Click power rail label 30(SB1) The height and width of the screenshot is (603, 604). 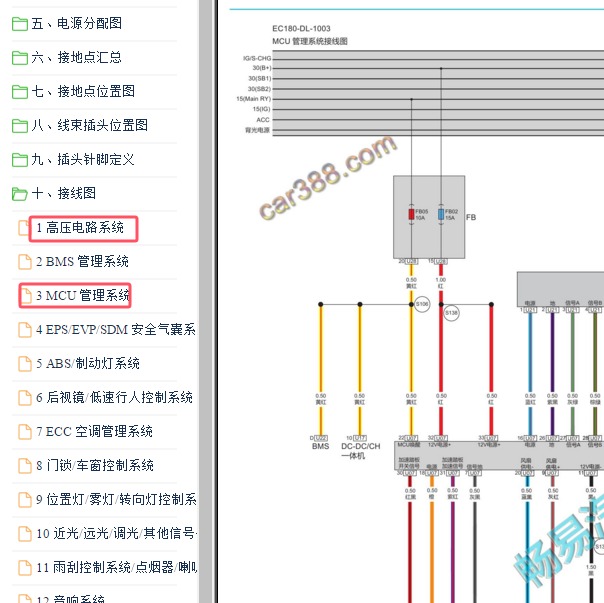pyautogui.click(x=260, y=78)
